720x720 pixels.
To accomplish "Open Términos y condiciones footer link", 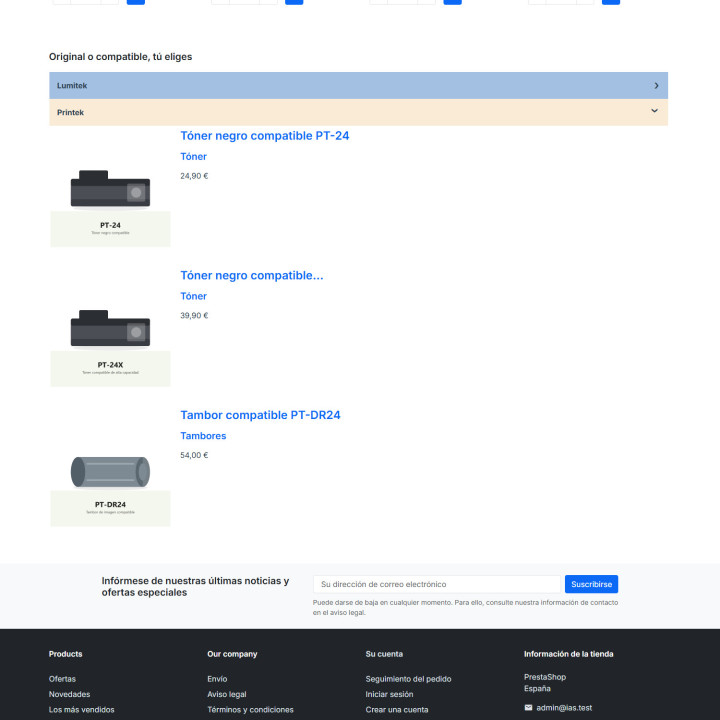I will 250,709.
